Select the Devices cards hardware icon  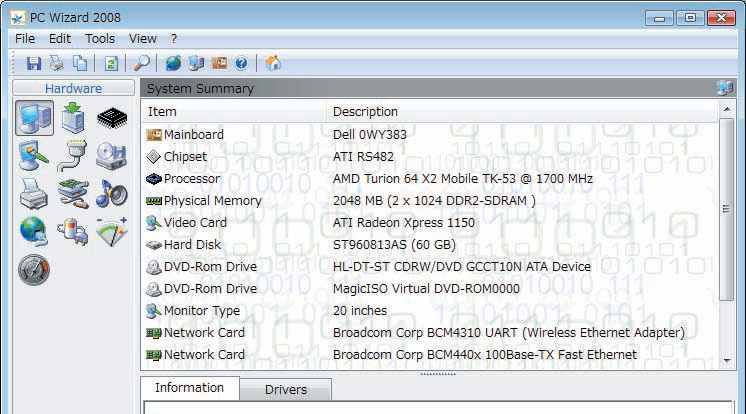tap(73, 194)
